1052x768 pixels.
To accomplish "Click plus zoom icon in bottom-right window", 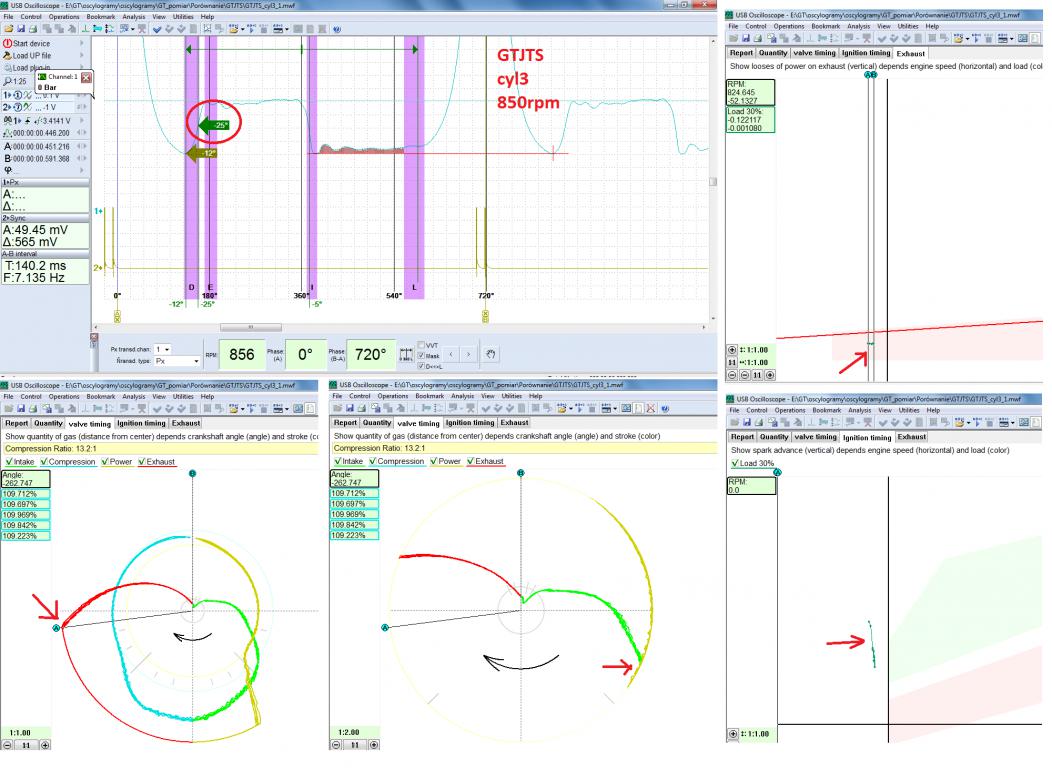I will (733, 734).
